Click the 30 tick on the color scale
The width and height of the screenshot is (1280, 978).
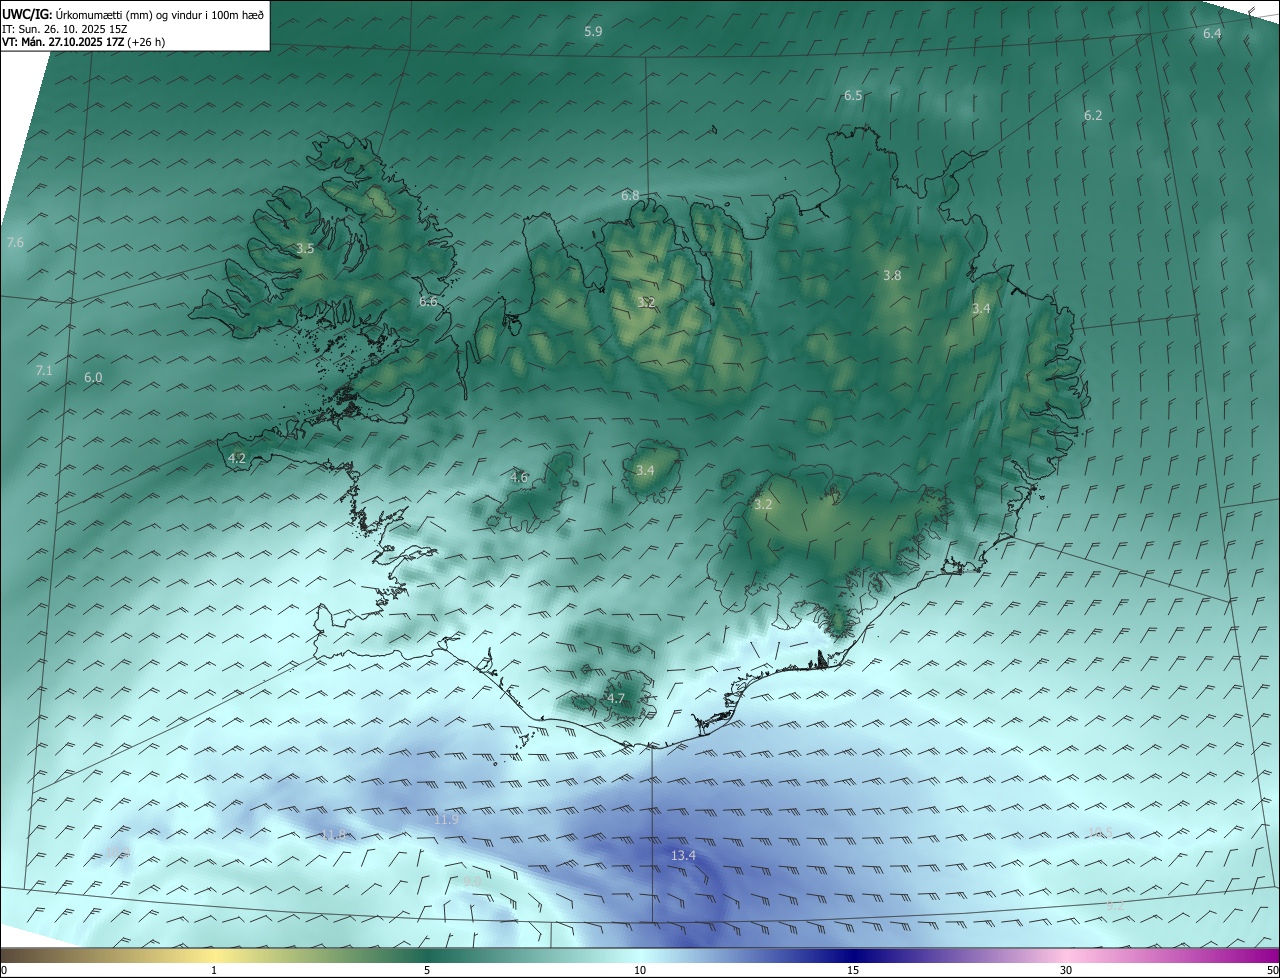[1066, 970]
